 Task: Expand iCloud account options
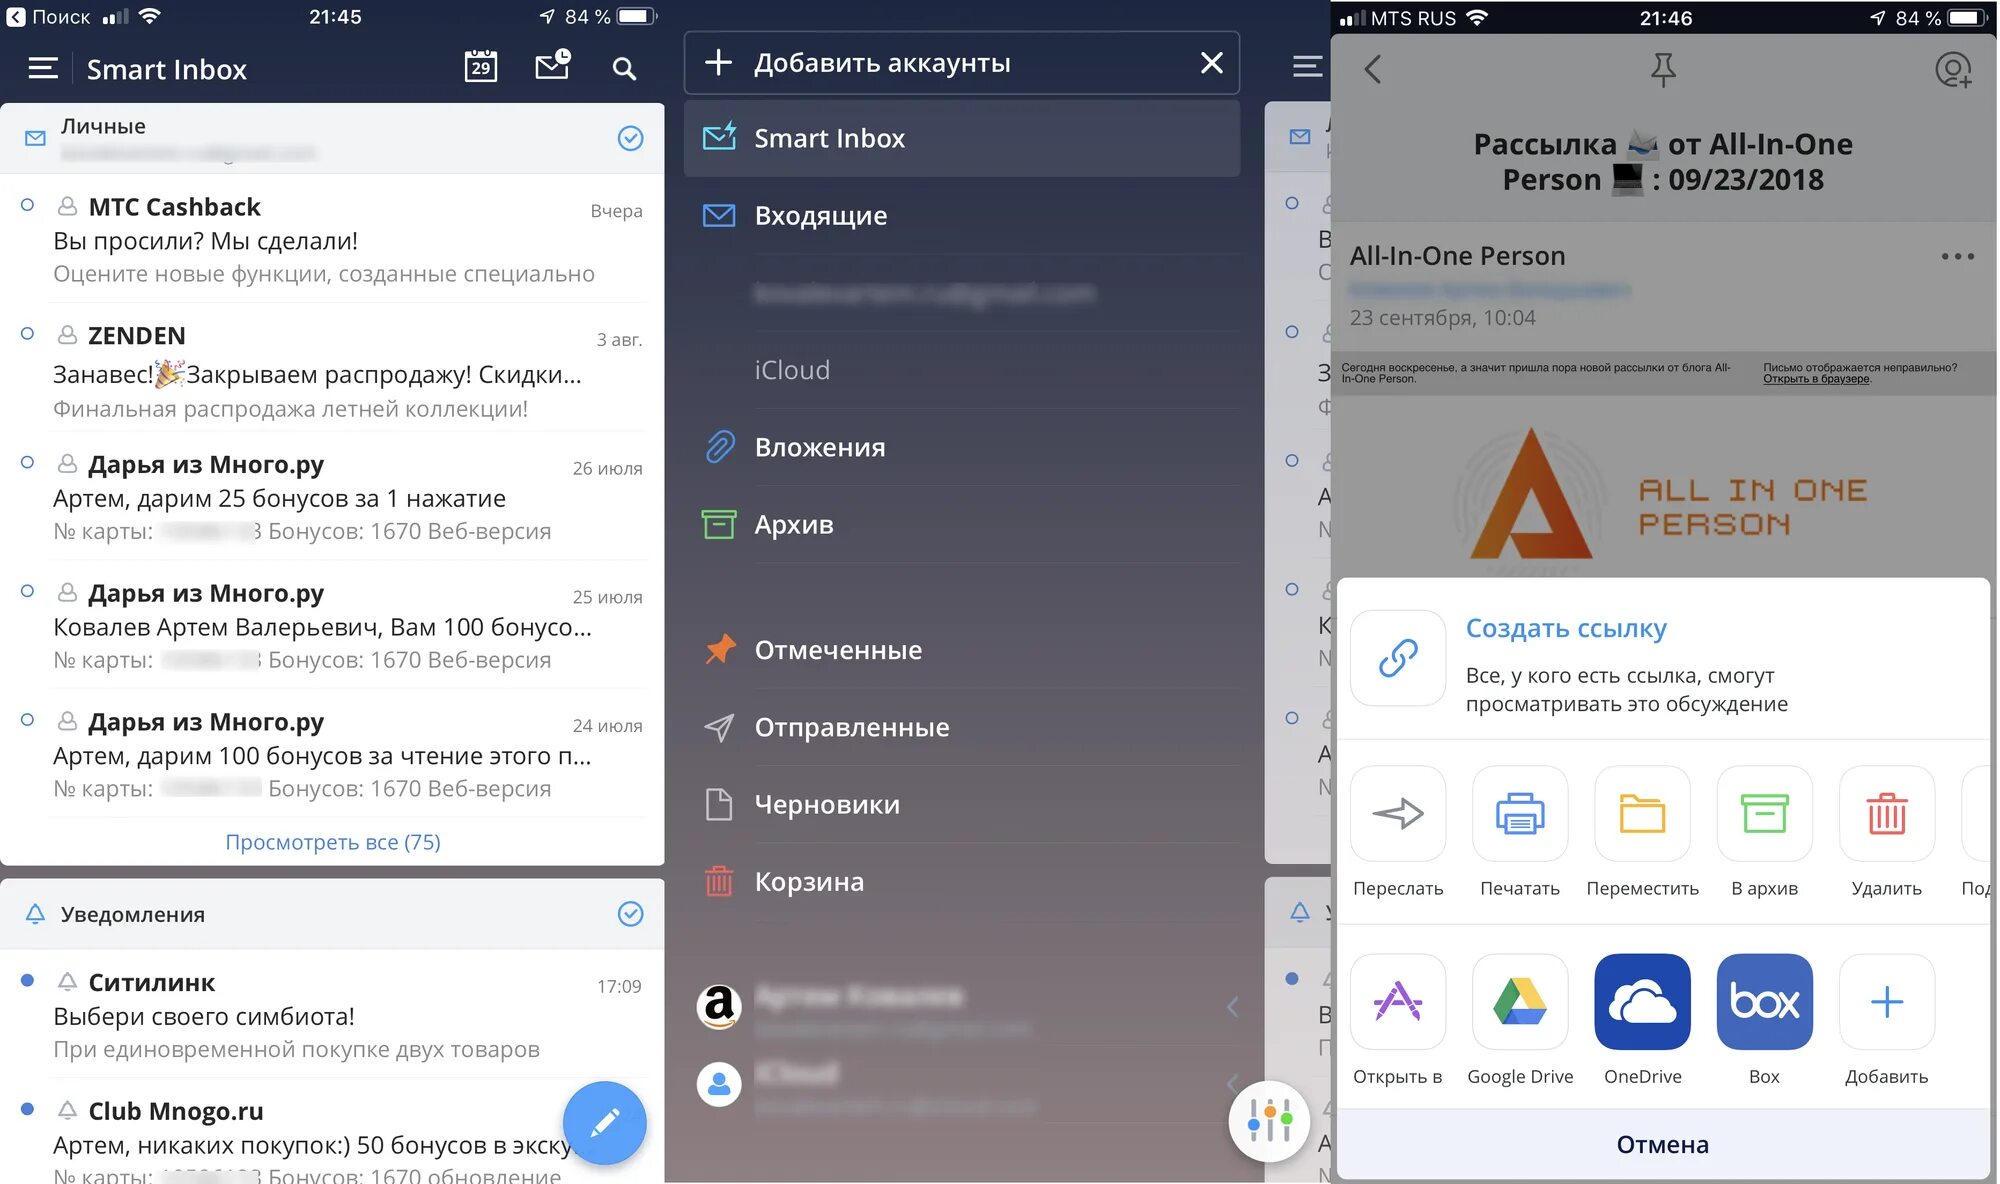click(791, 368)
